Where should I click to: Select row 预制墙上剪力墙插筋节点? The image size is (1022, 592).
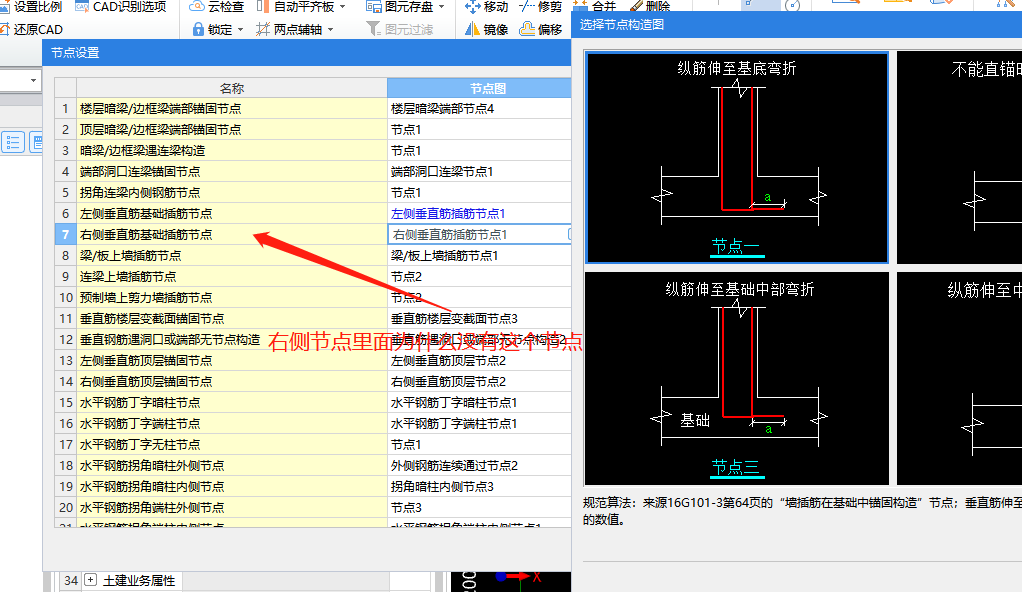pos(231,298)
